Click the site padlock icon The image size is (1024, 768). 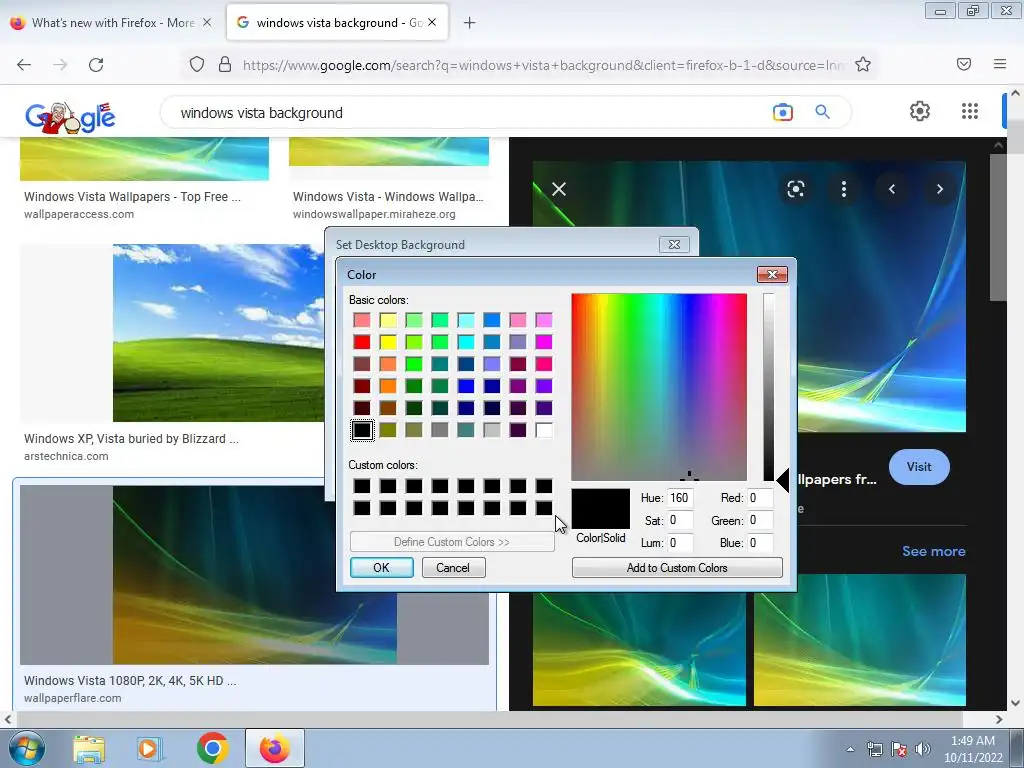point(225,65)
